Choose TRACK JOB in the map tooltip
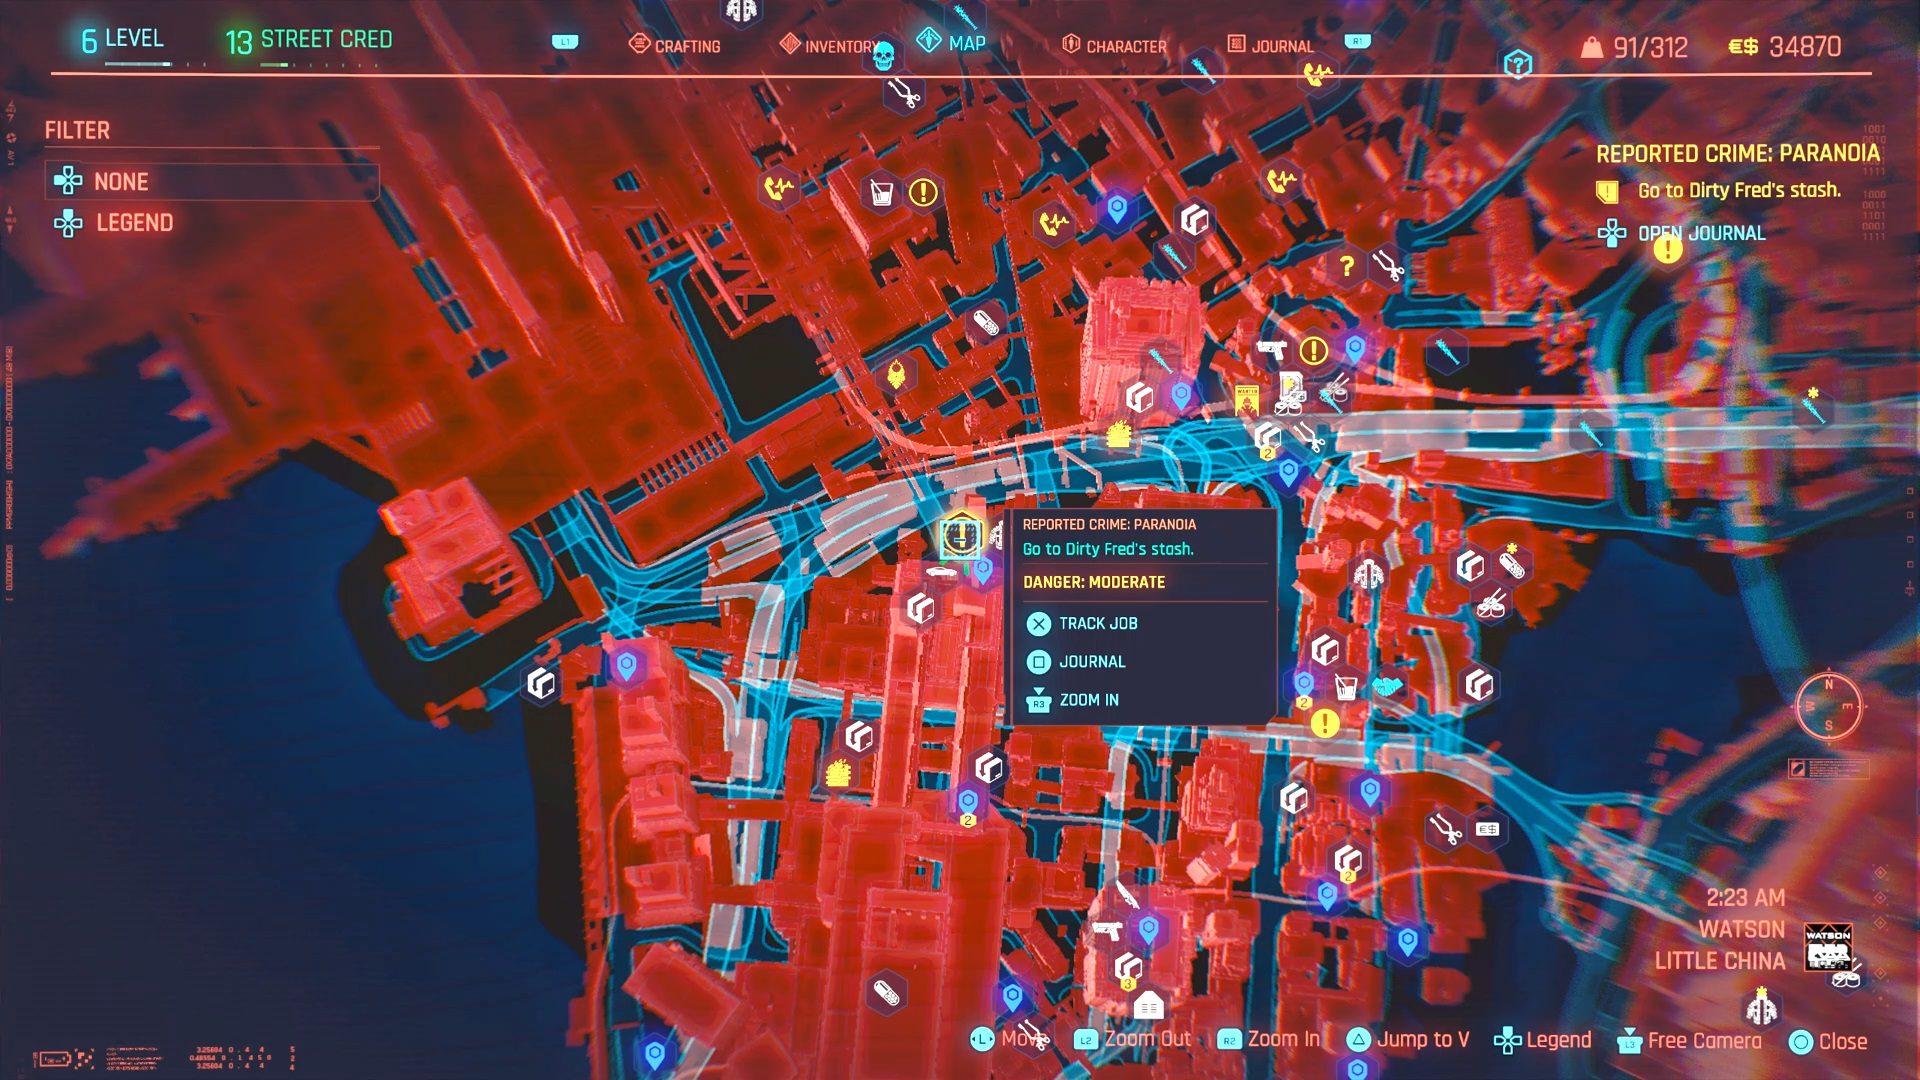Image resolution: width=1920 pixels, height=1080 pixels. (x=1083, y=623)
